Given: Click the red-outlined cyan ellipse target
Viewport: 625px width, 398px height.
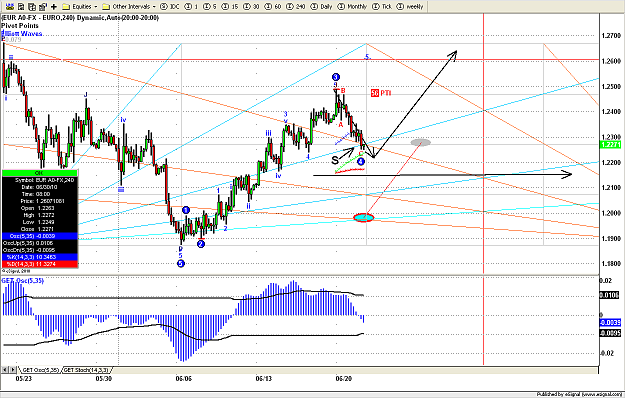Looking at the screenshot, I should click(x=364, y=218).
